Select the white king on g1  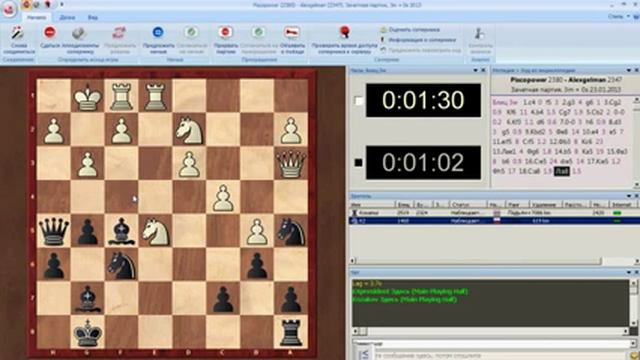87,96
